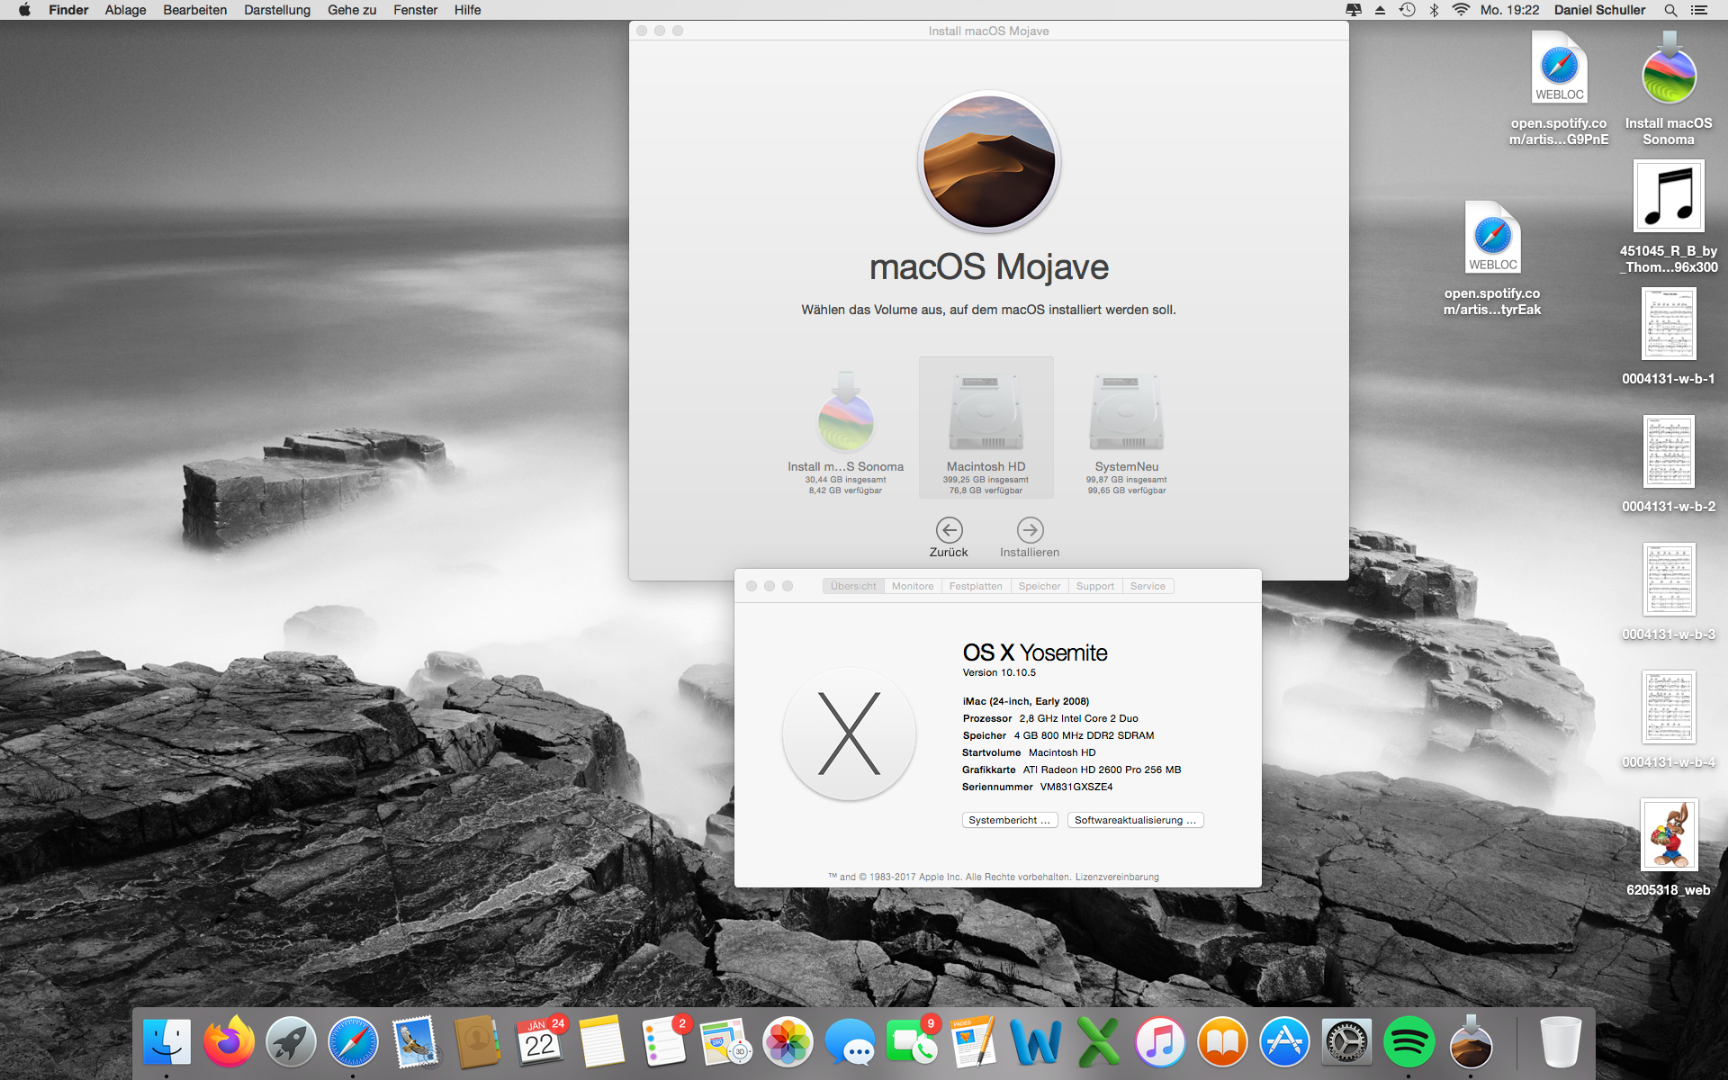Click the Zurück back arrow

click(x=948, y=530)
